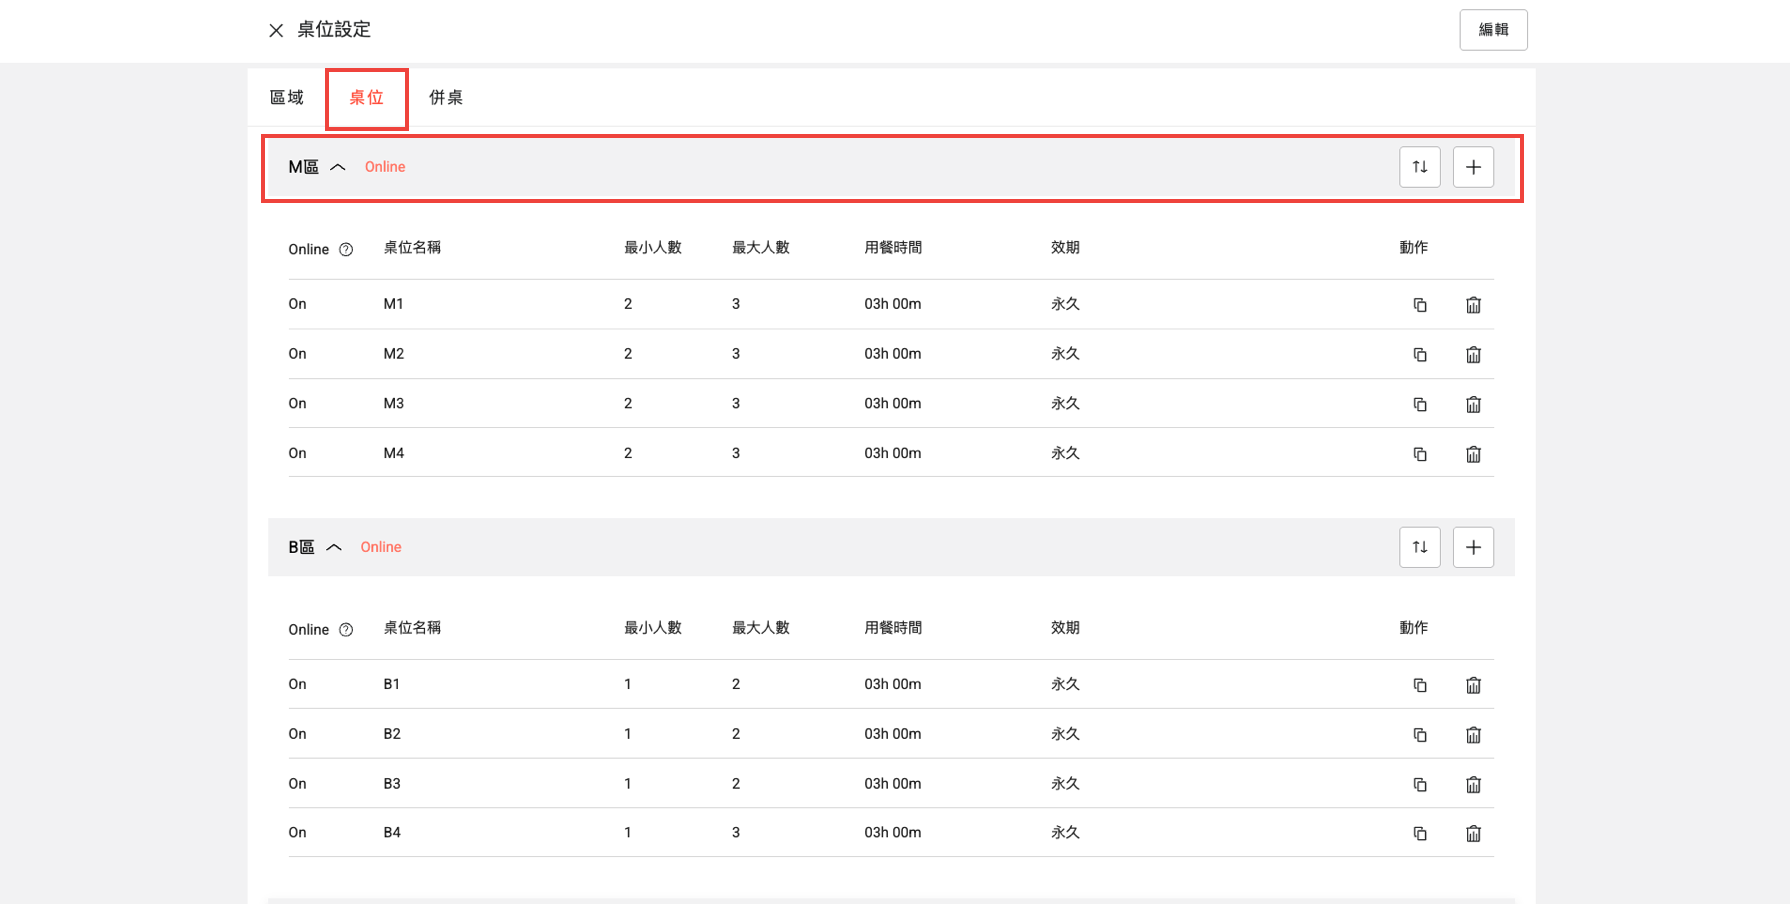The width and height of the screenshot is (1790, 904).
Task: Add a new table to B區
Action: [x=1473, y=547]
